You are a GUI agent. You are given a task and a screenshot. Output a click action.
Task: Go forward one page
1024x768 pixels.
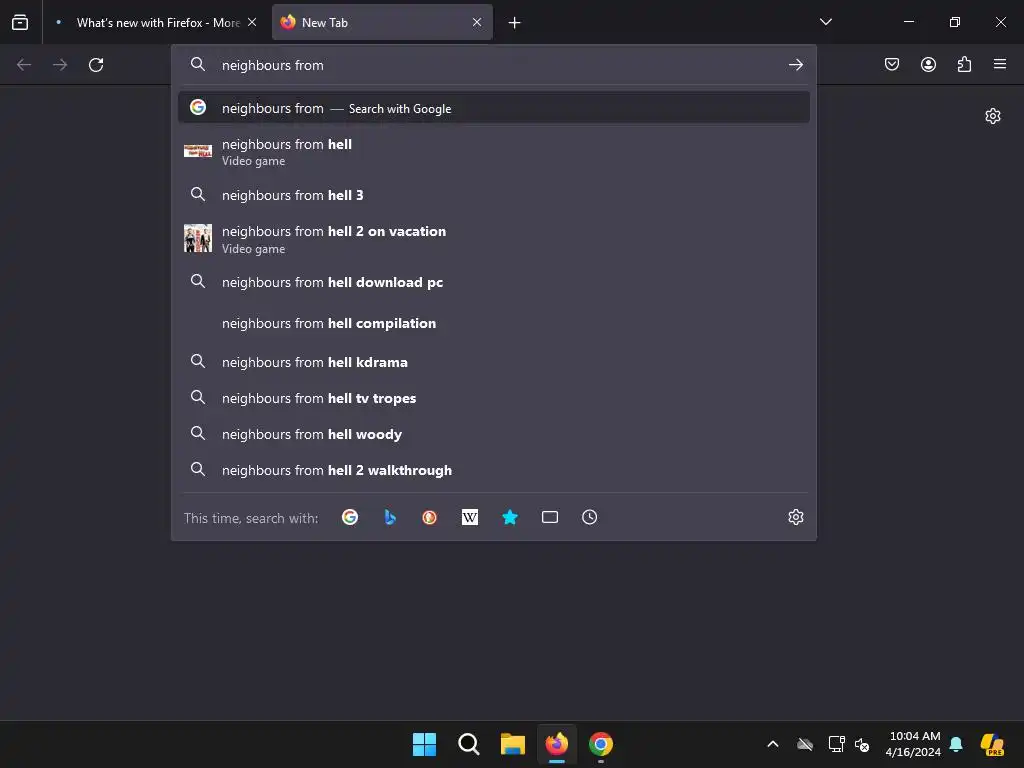click(x=60, y=65)
